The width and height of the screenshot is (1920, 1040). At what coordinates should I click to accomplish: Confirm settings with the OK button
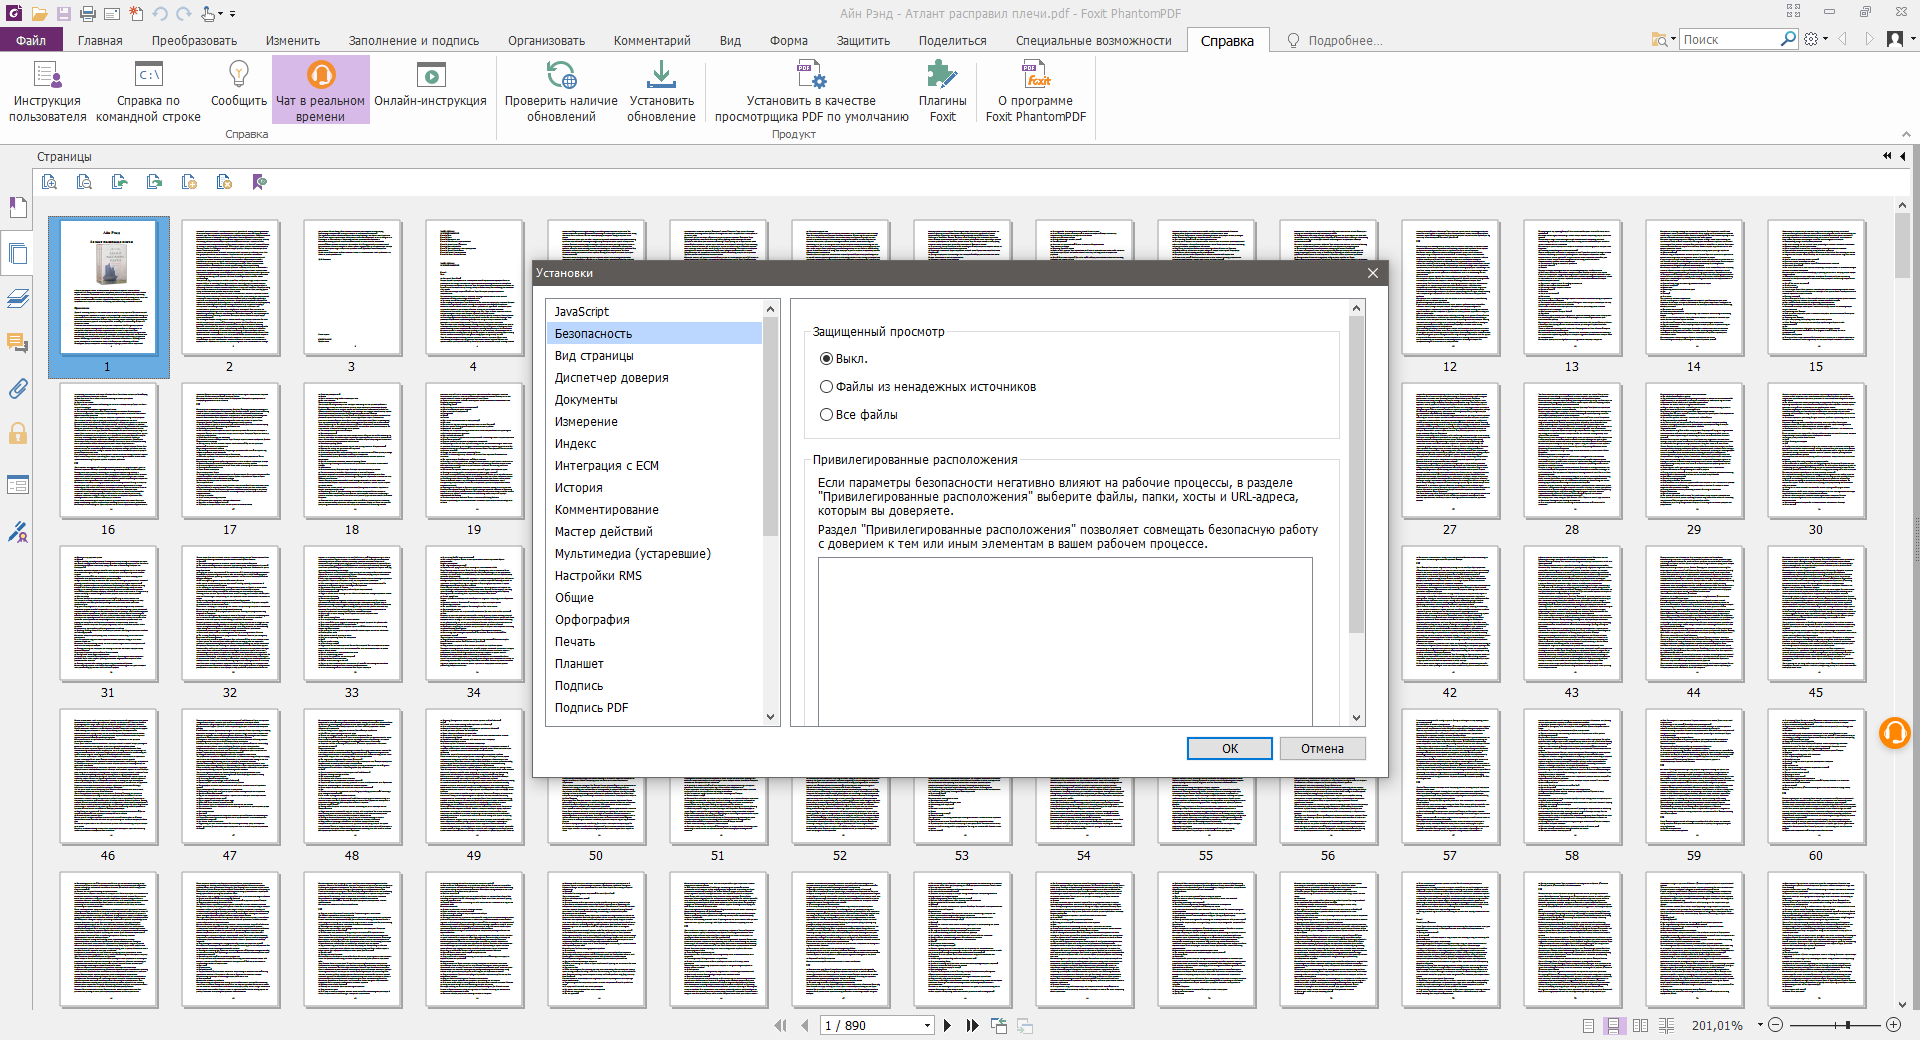1229,748
